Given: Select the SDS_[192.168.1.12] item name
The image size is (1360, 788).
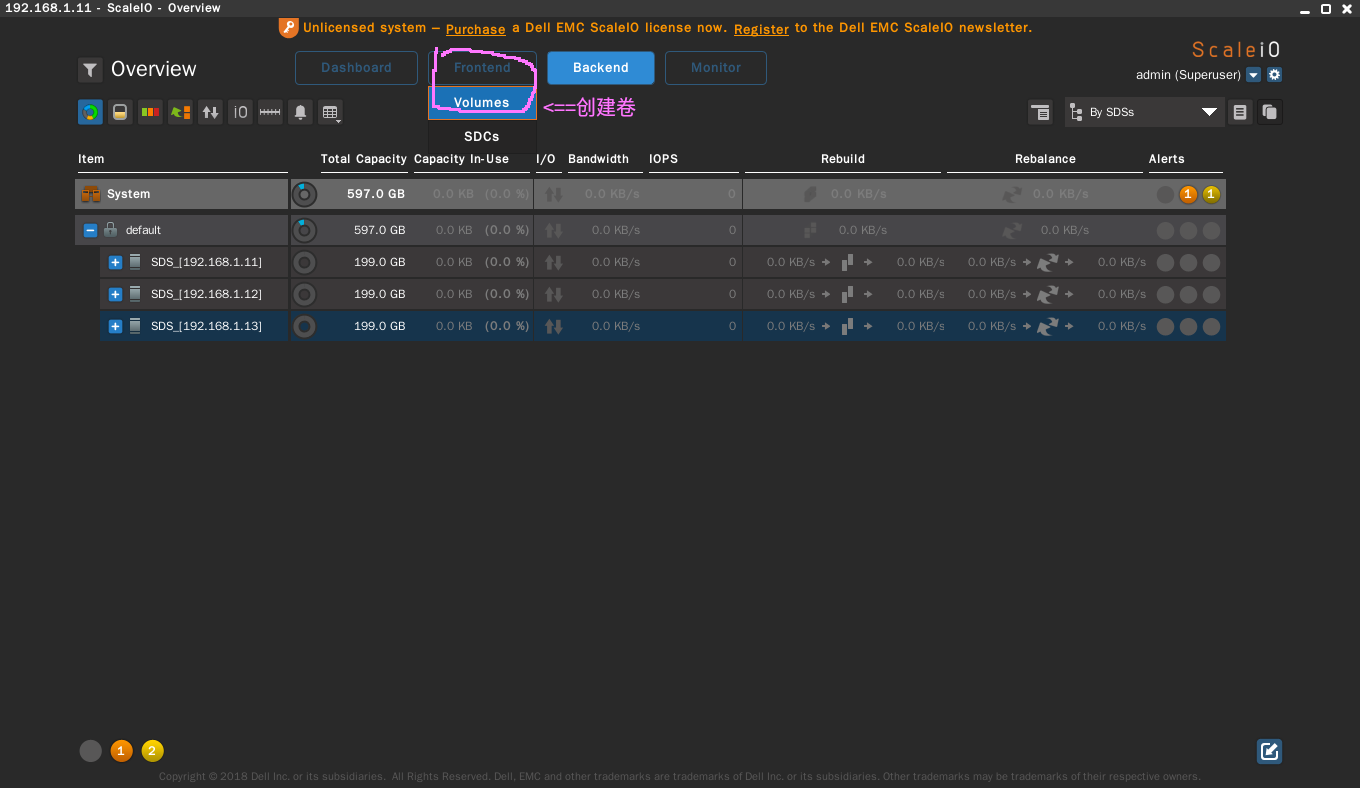Looking at the screenshot, I should coord(206,294).
